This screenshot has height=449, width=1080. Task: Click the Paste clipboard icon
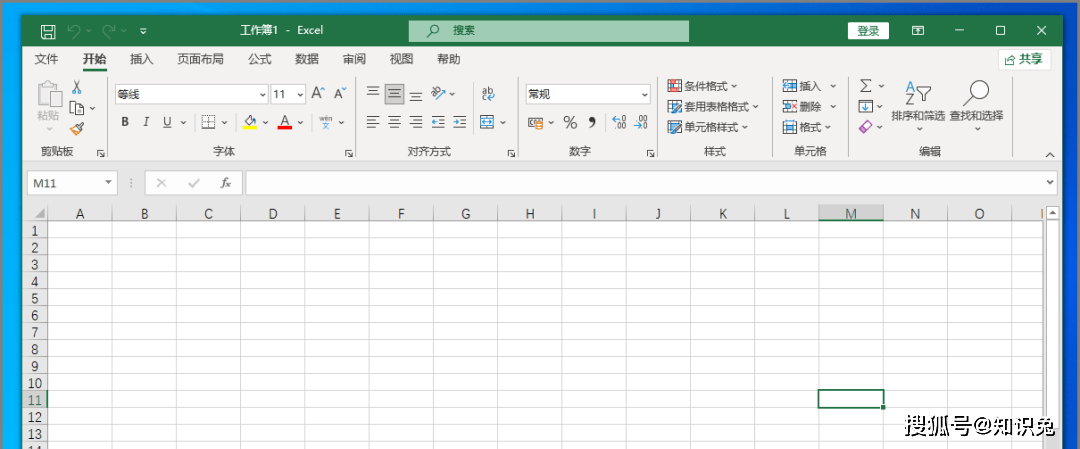(48, 95)
